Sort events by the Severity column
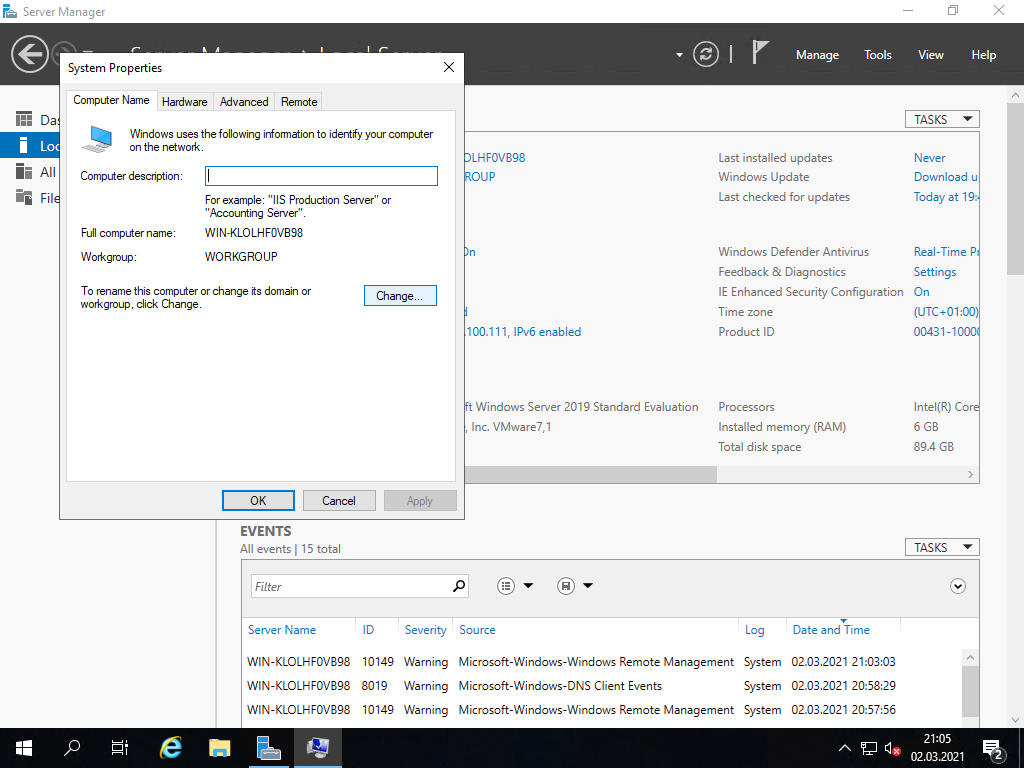Image resolution: width=1024 pixels, height=768 pixels. point(425,630)
